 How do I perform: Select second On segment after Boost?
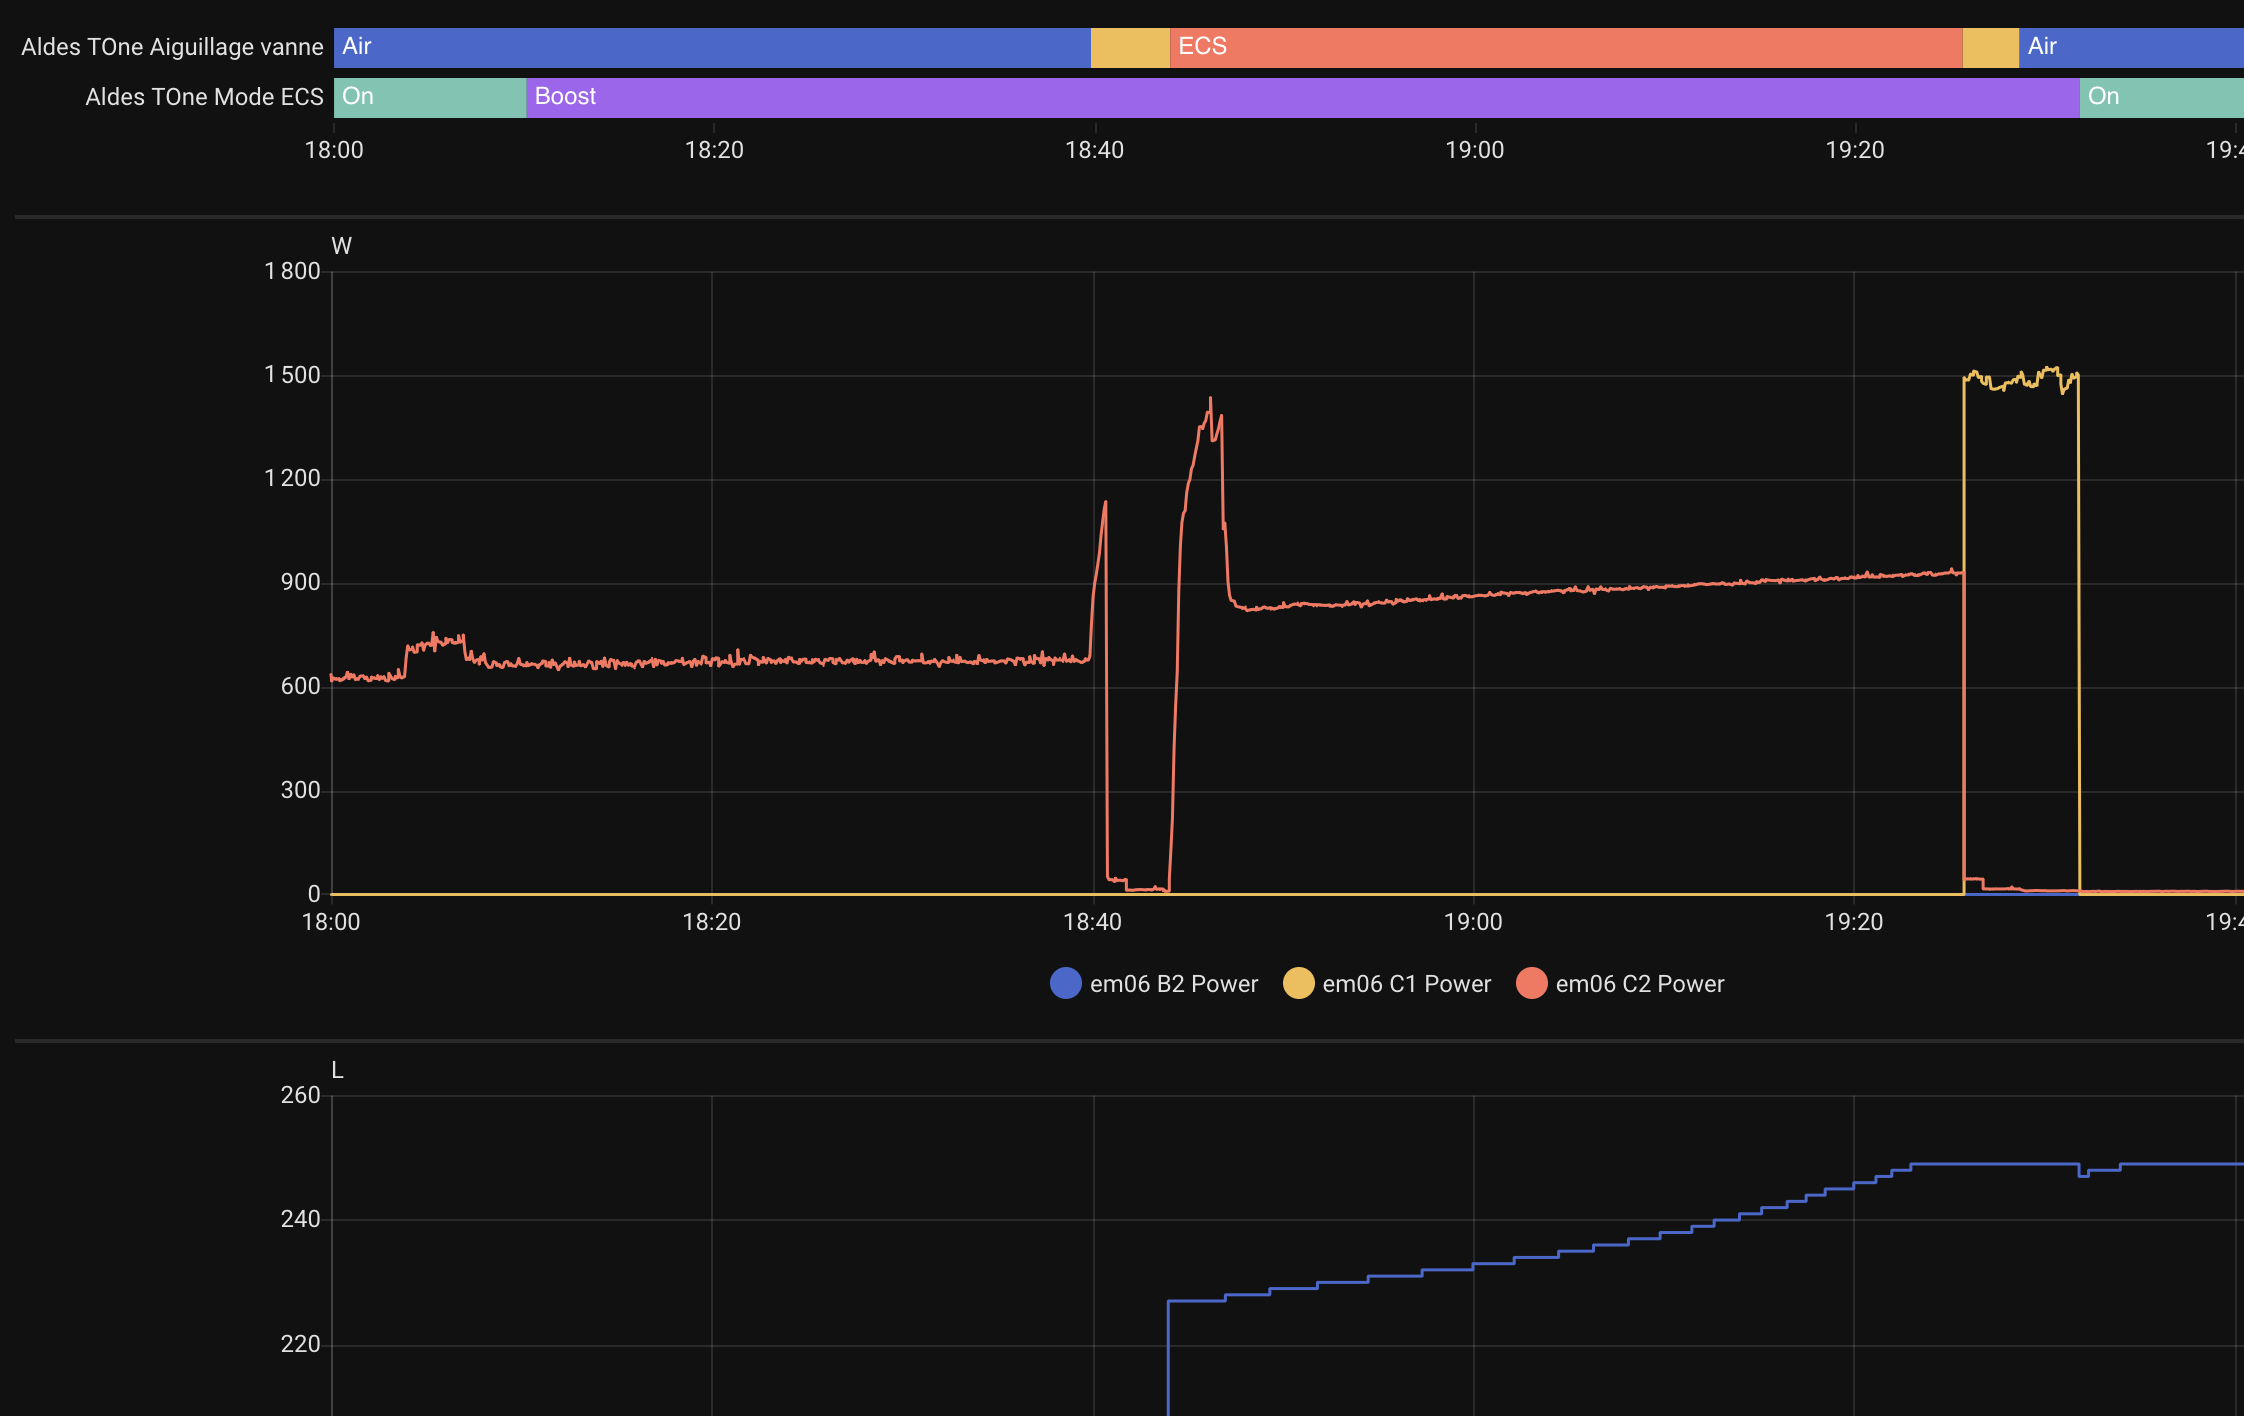click(2160, 97)
